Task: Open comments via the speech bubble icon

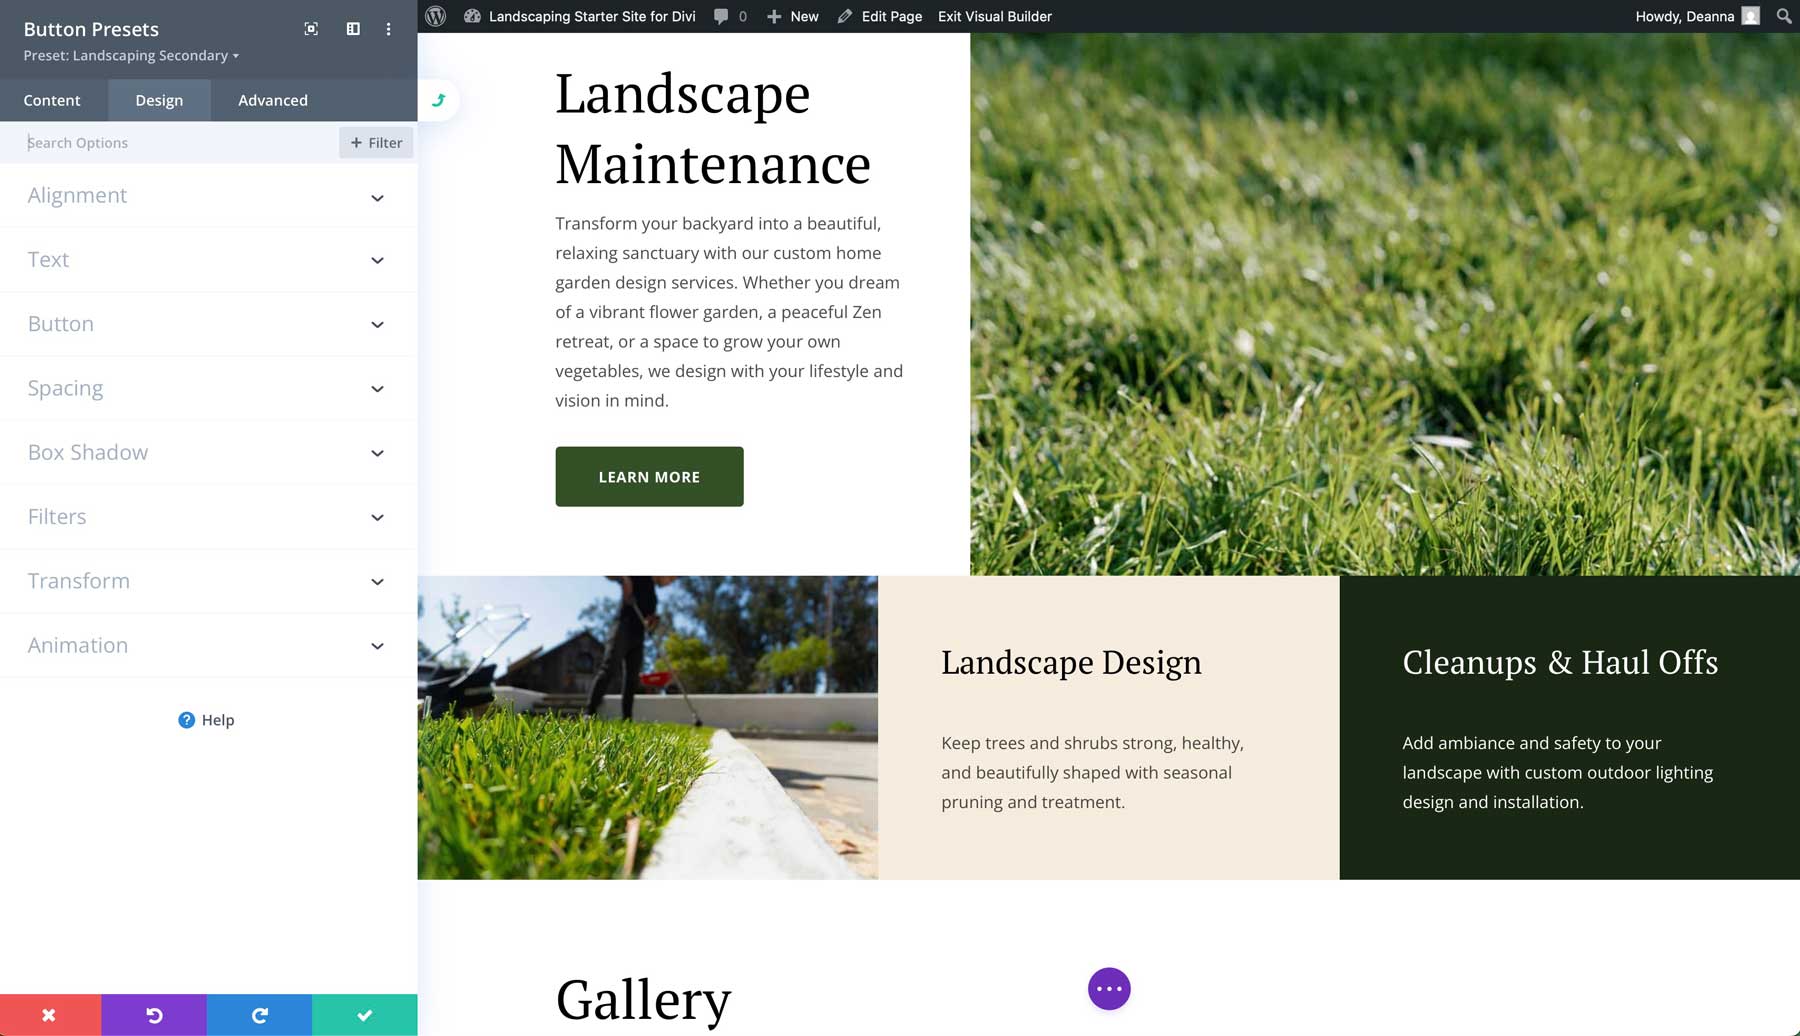Action: [720, 16]
